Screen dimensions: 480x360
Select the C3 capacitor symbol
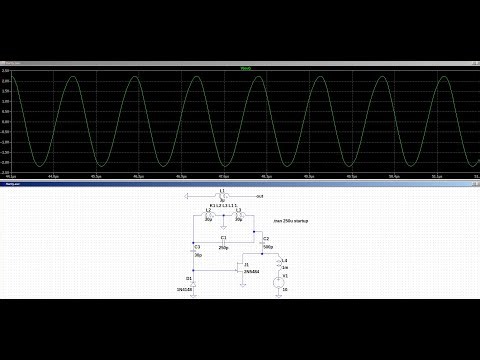pos(193,251)
